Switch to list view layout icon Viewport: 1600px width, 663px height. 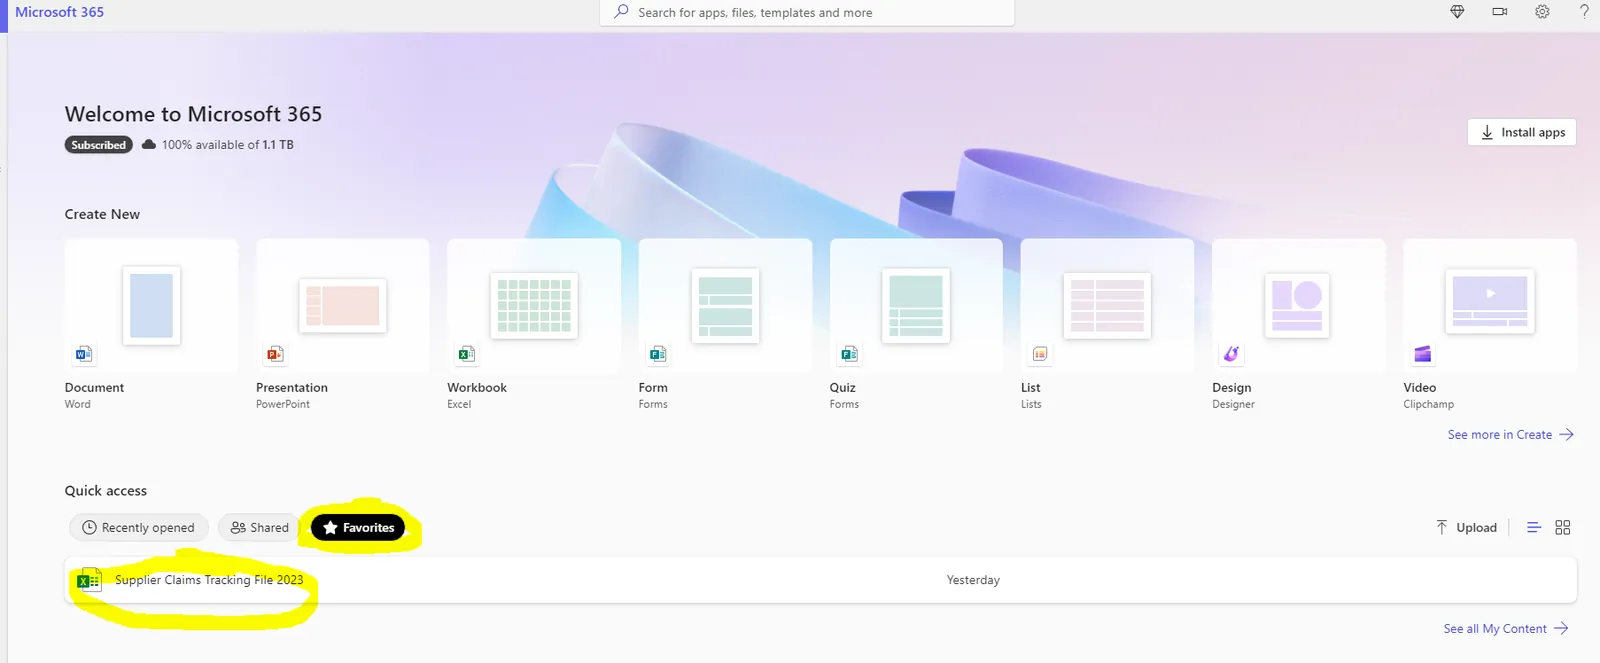tap(1534, 527)
